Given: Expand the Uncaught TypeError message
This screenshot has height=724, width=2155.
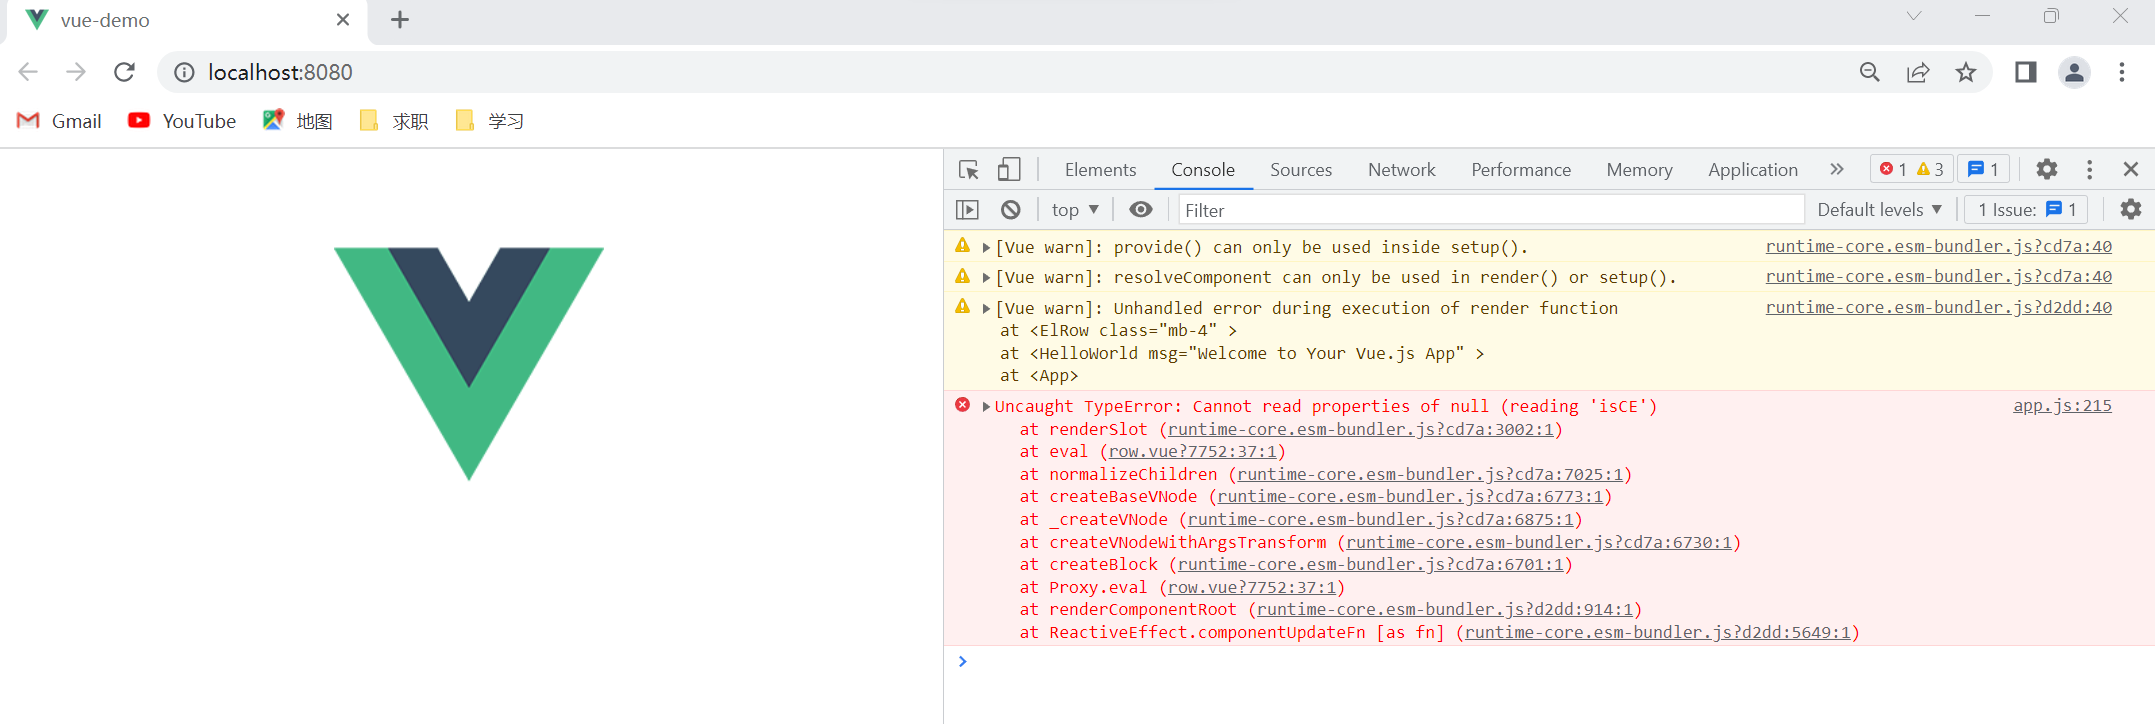Looking at the screenshot, I should (986, 406).
